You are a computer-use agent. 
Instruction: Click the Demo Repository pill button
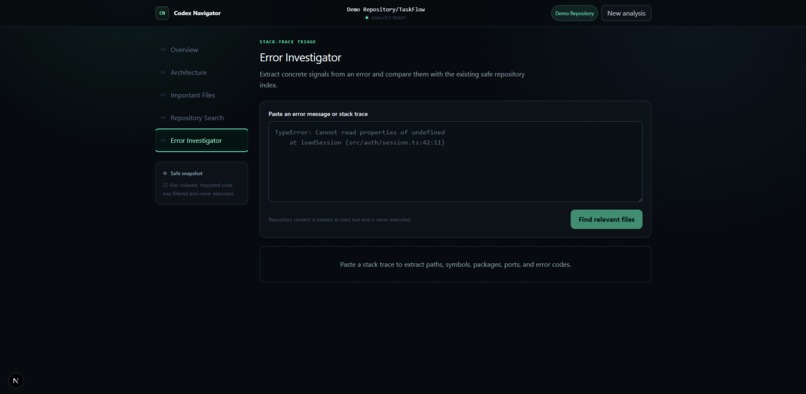(x=575, y=13)
